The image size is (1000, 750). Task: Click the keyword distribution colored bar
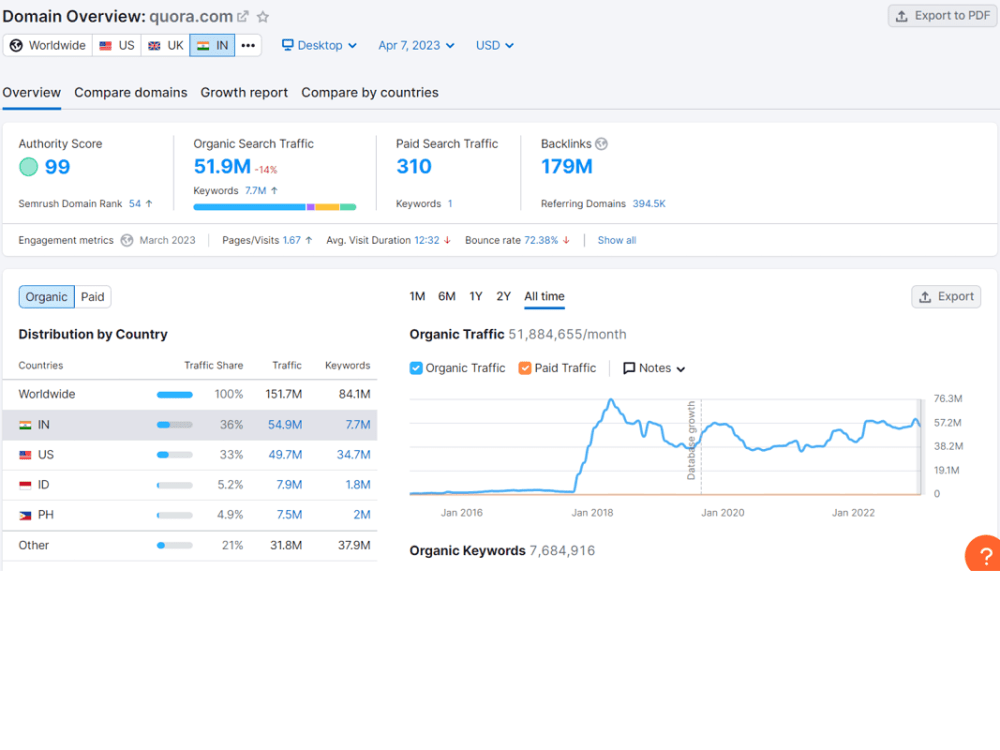[x=275, y=207]
